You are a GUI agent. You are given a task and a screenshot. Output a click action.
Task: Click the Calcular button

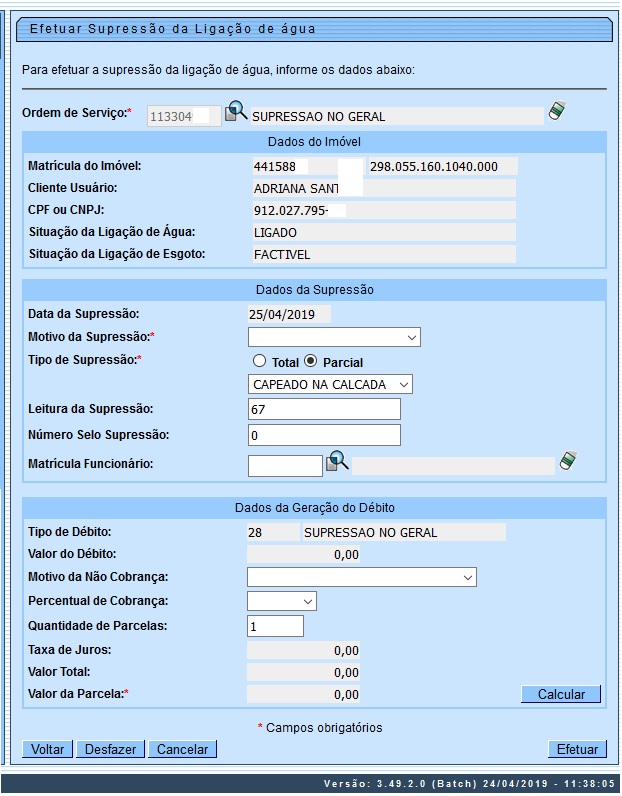click(x=561, y=694)
